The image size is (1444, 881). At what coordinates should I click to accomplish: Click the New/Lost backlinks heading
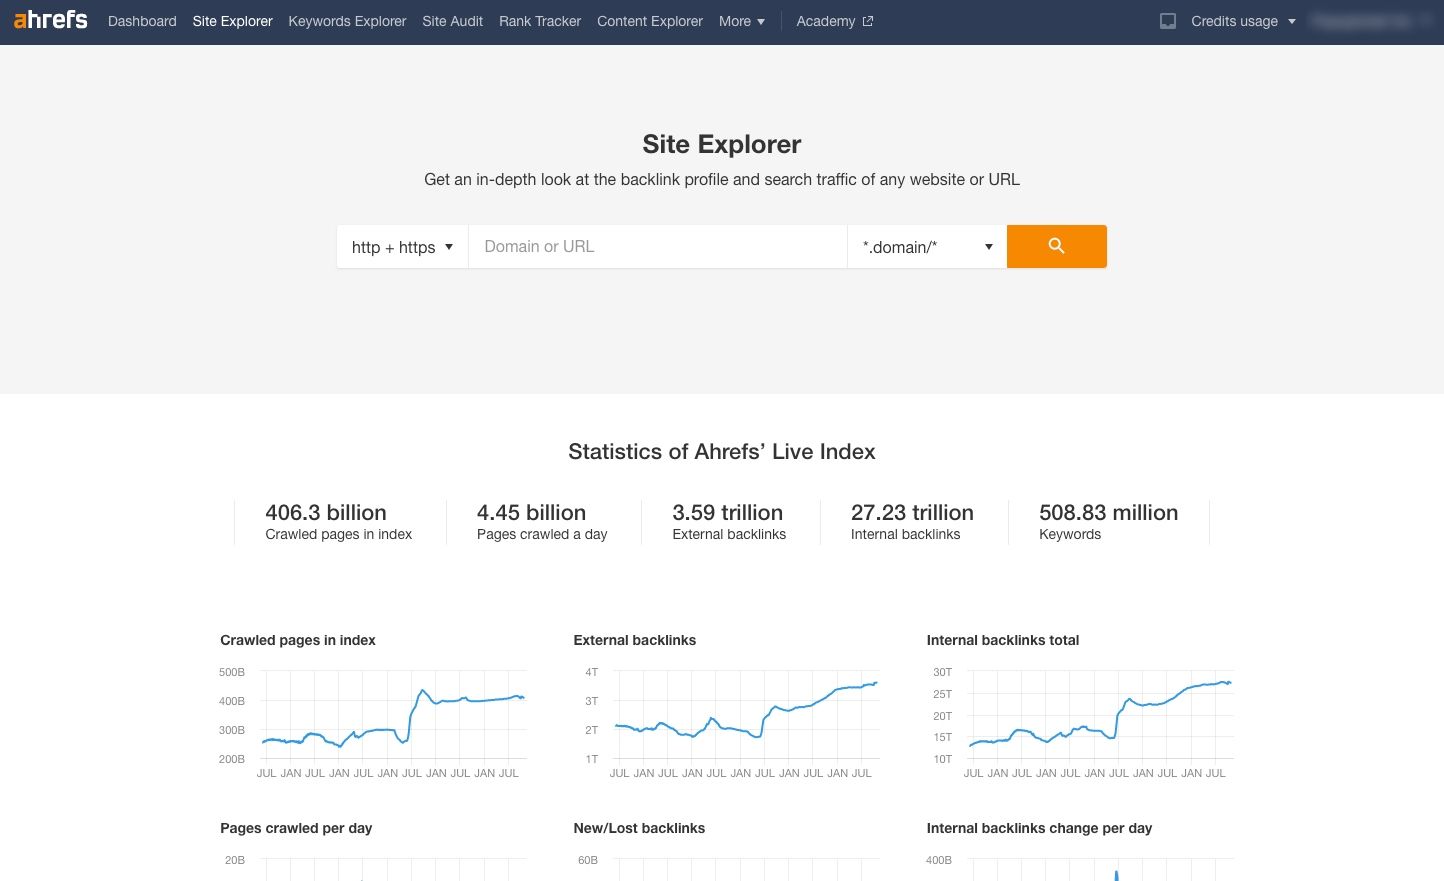[x=639, y=828]
